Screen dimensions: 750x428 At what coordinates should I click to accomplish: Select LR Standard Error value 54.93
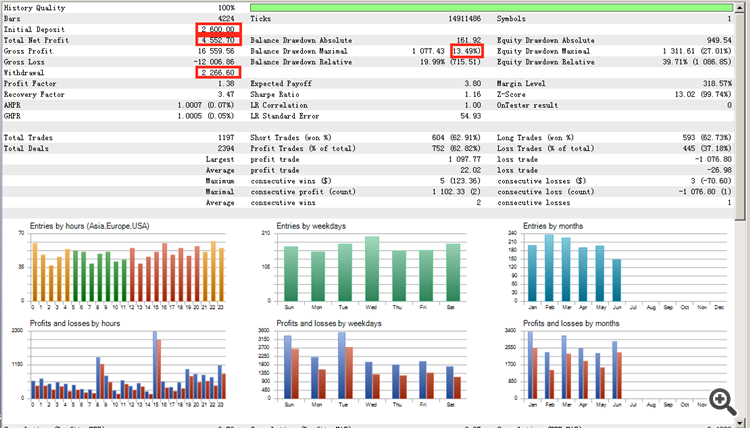(471, 116)
